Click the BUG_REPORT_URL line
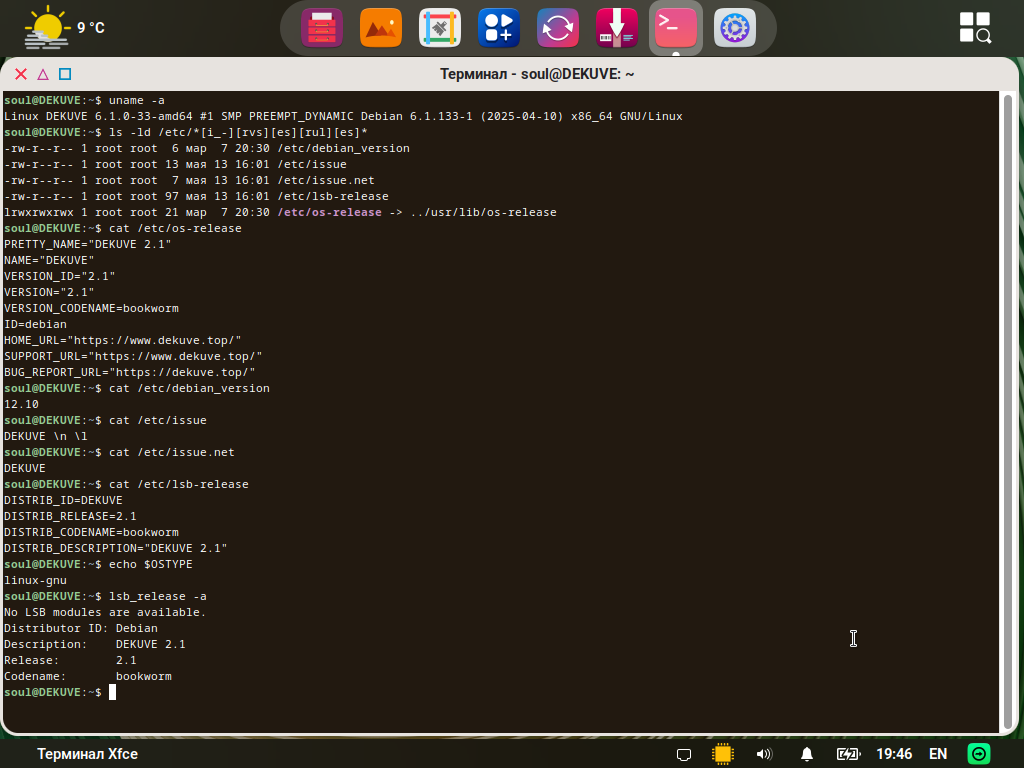Image resolution: width=1024 pixels, height=768 pixels. [129, 372]
